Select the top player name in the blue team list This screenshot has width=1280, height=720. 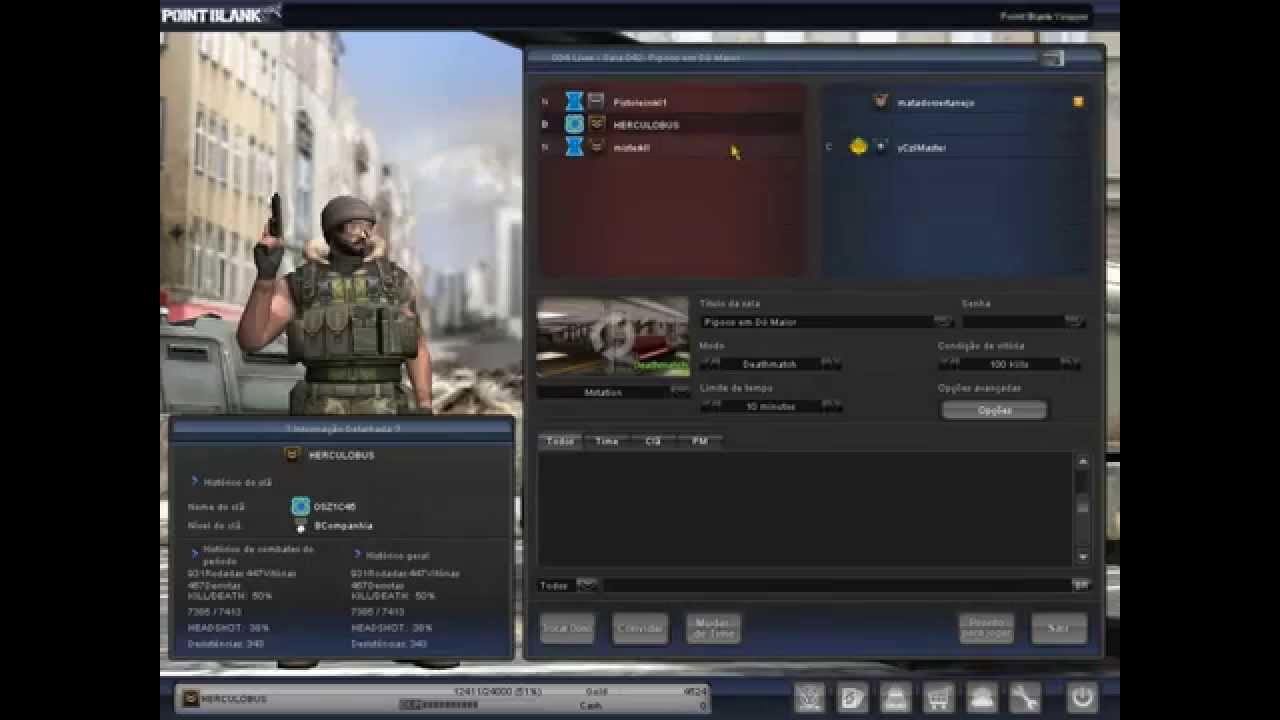[935, 102]
